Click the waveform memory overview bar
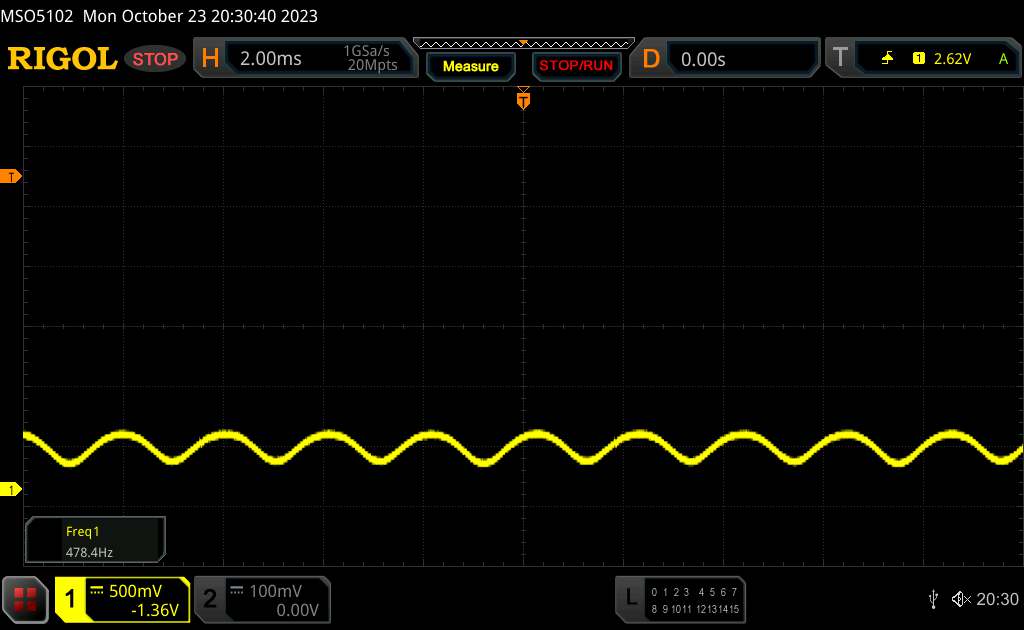Image resolution: width=1024 pixels, height=630 pixels. [524, 44]
